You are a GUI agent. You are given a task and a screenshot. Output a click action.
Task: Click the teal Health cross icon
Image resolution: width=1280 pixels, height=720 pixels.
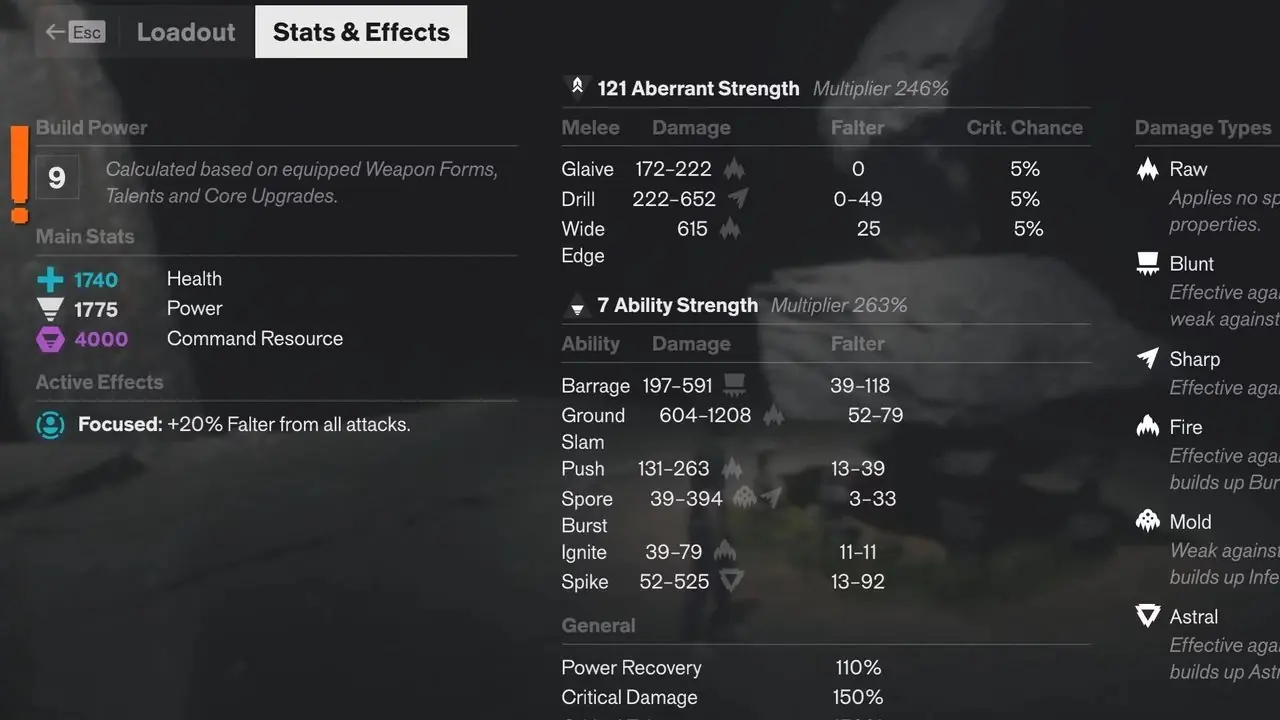[50, 280]
